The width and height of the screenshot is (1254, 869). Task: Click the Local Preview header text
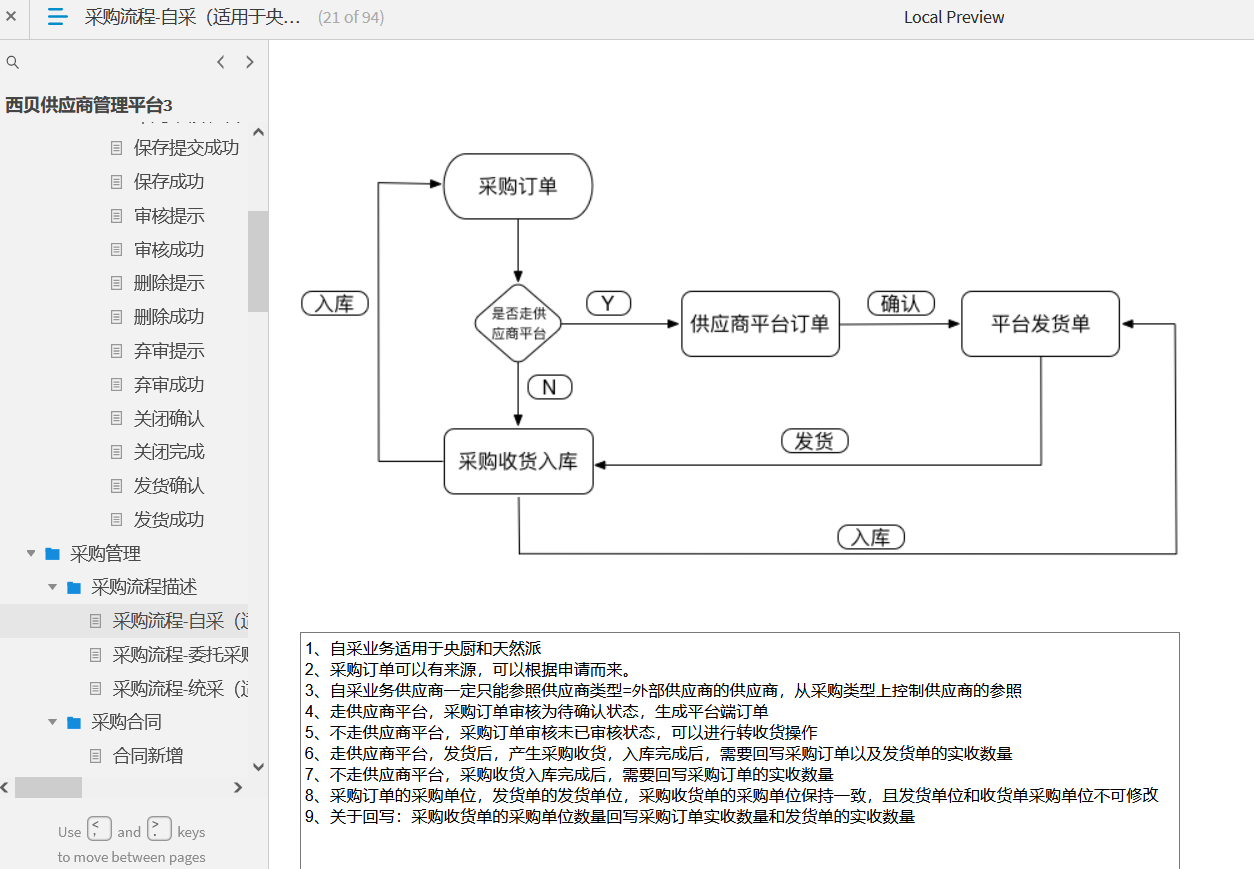954,17
